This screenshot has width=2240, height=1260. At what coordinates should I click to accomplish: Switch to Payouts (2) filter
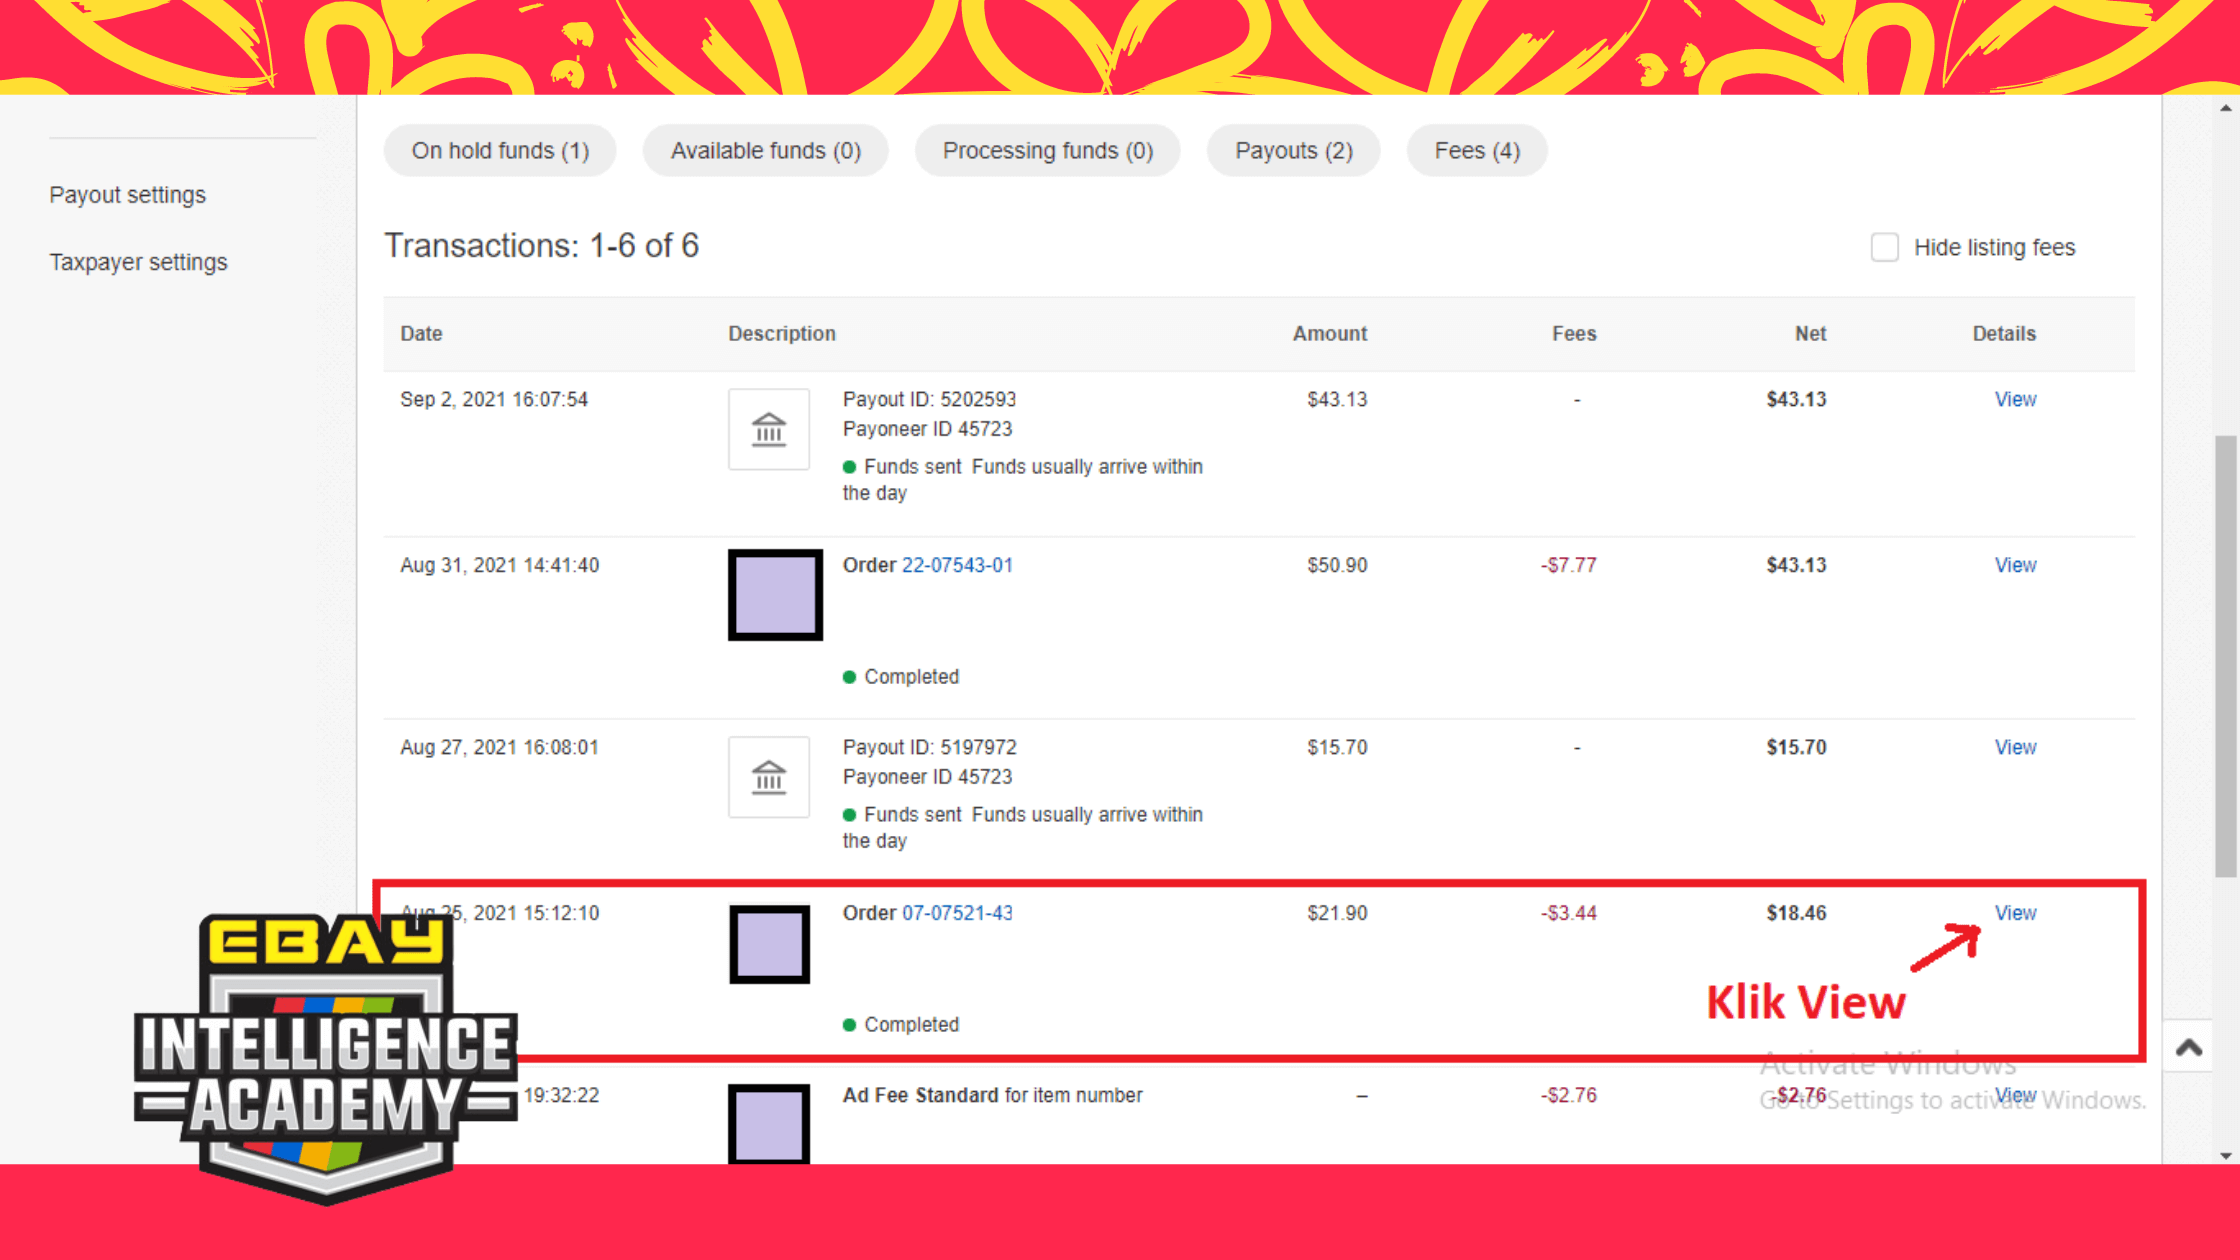pos(1293,151)
